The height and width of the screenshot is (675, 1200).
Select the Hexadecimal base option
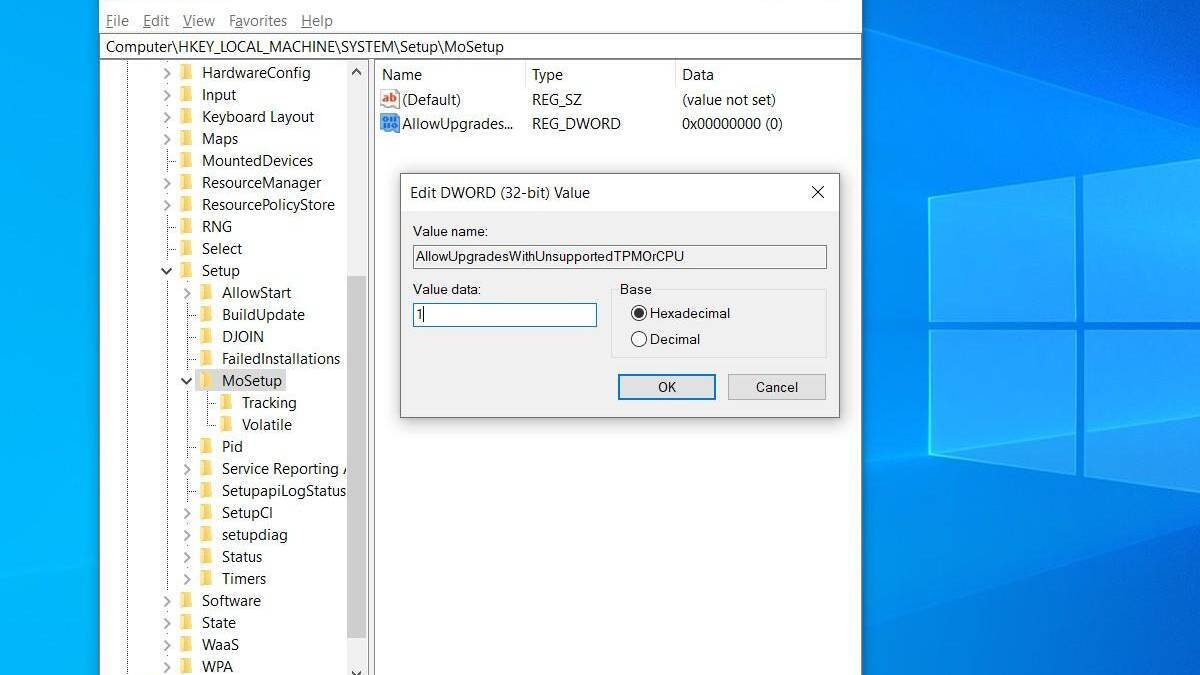pos(680,313)
